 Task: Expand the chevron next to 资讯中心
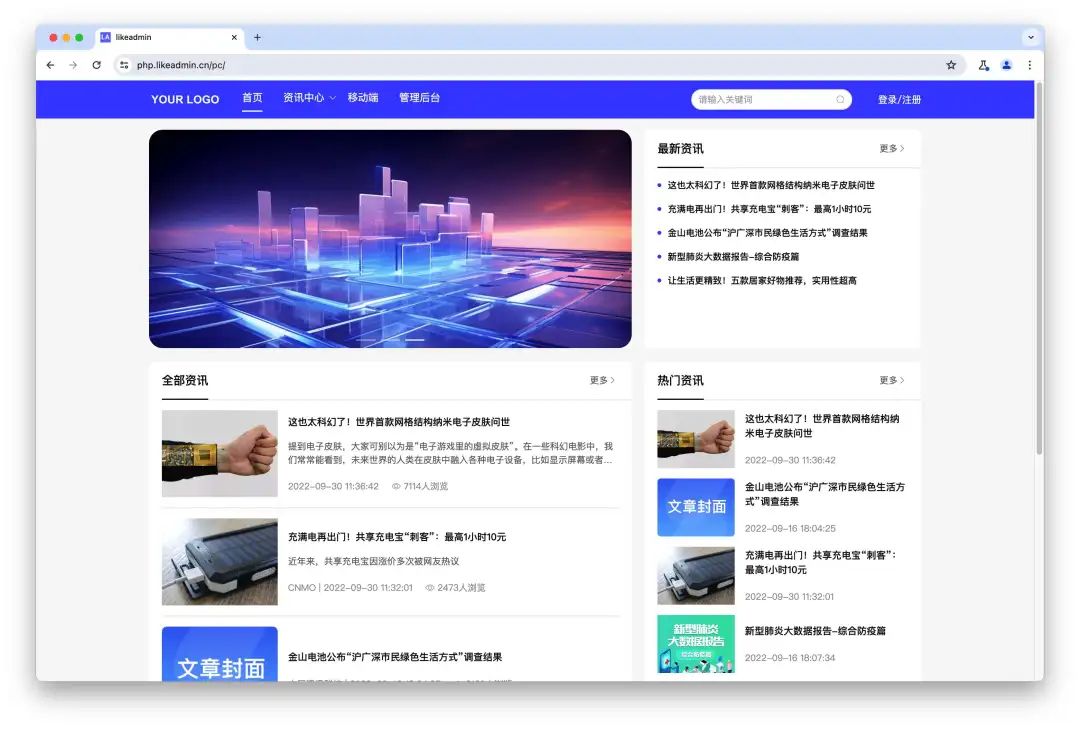[333, 98]
